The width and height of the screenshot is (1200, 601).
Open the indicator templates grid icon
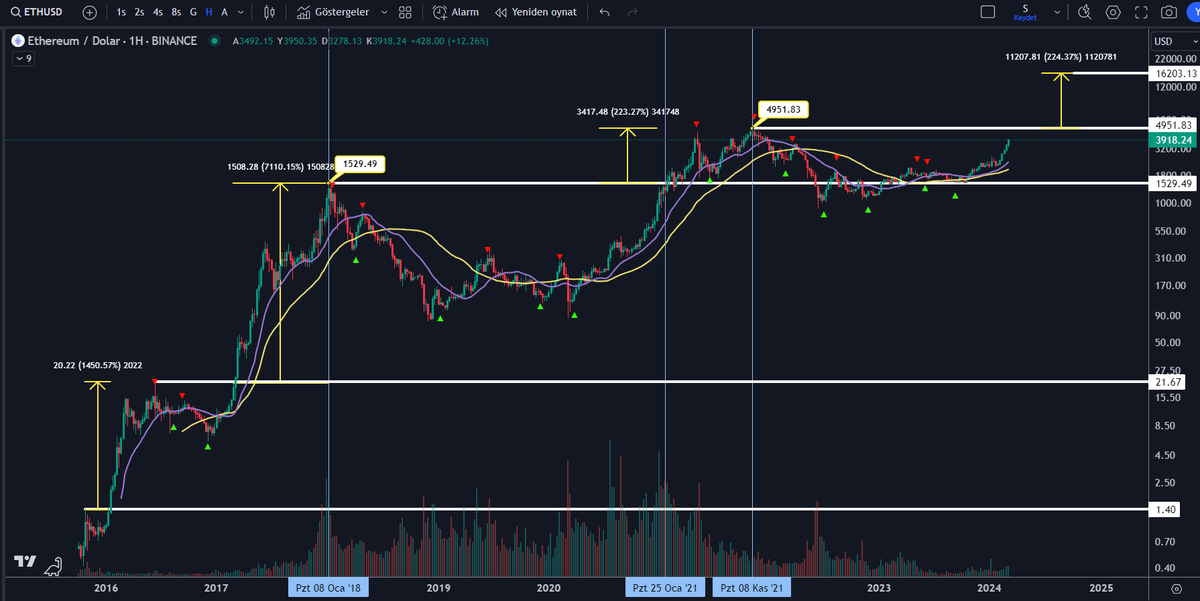(x=404, y=12)
